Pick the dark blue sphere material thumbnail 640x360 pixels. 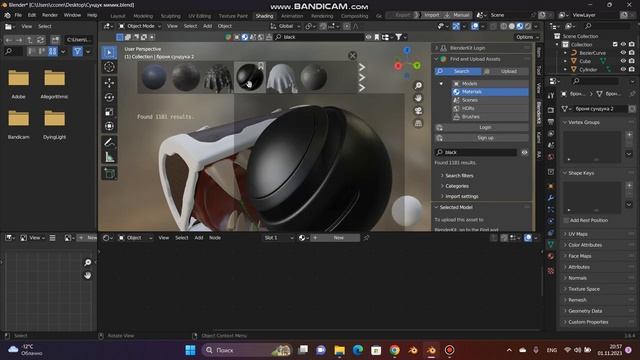point(154,77)
